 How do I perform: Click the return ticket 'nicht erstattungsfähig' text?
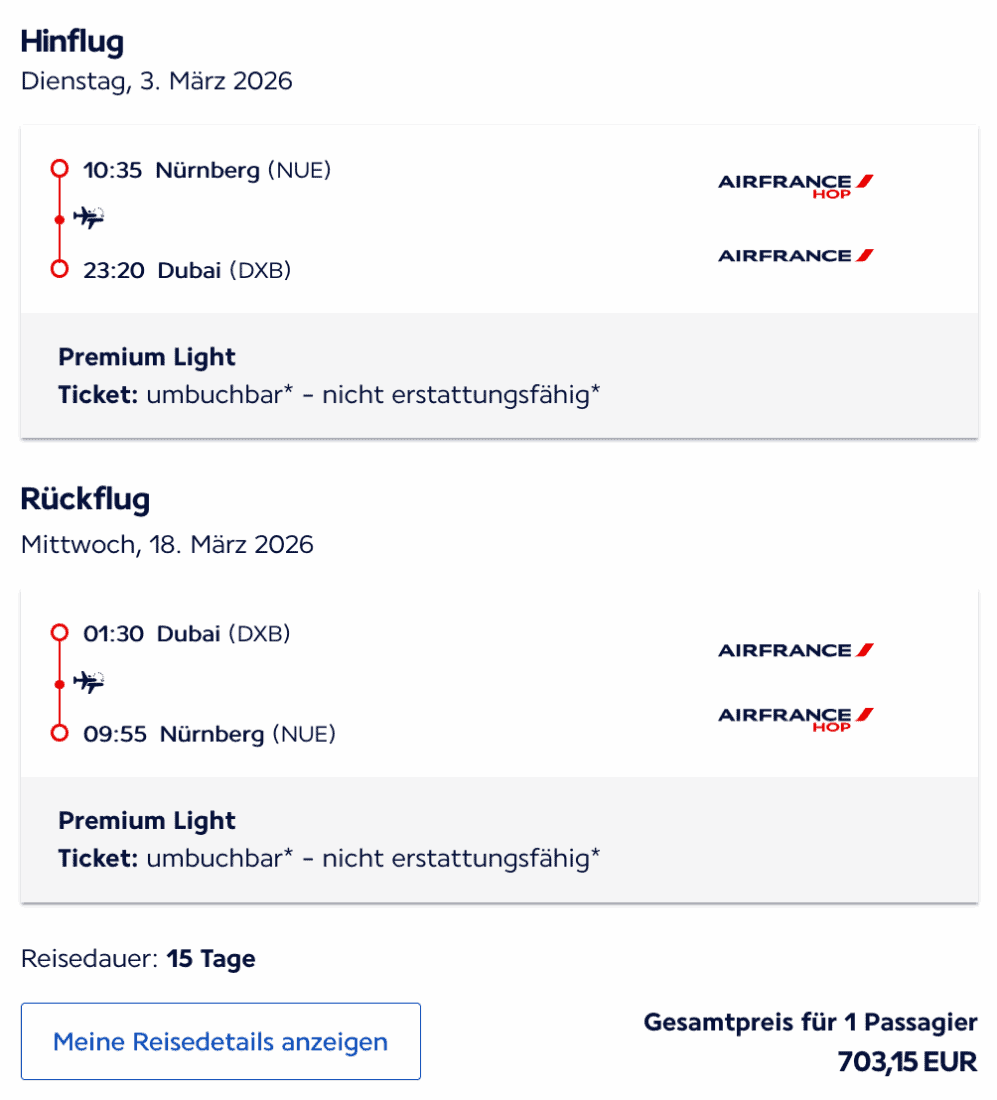460,859
